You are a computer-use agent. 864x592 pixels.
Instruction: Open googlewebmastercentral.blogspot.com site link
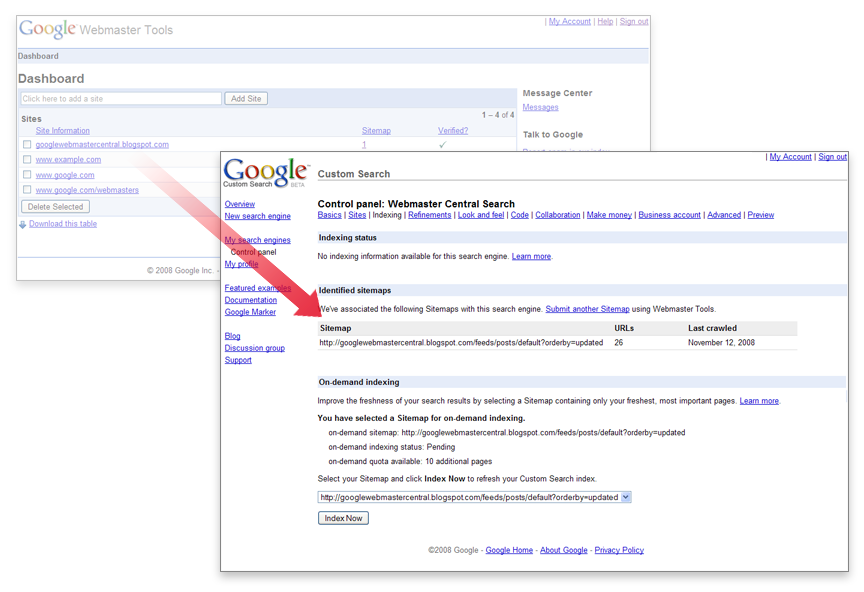102,144
